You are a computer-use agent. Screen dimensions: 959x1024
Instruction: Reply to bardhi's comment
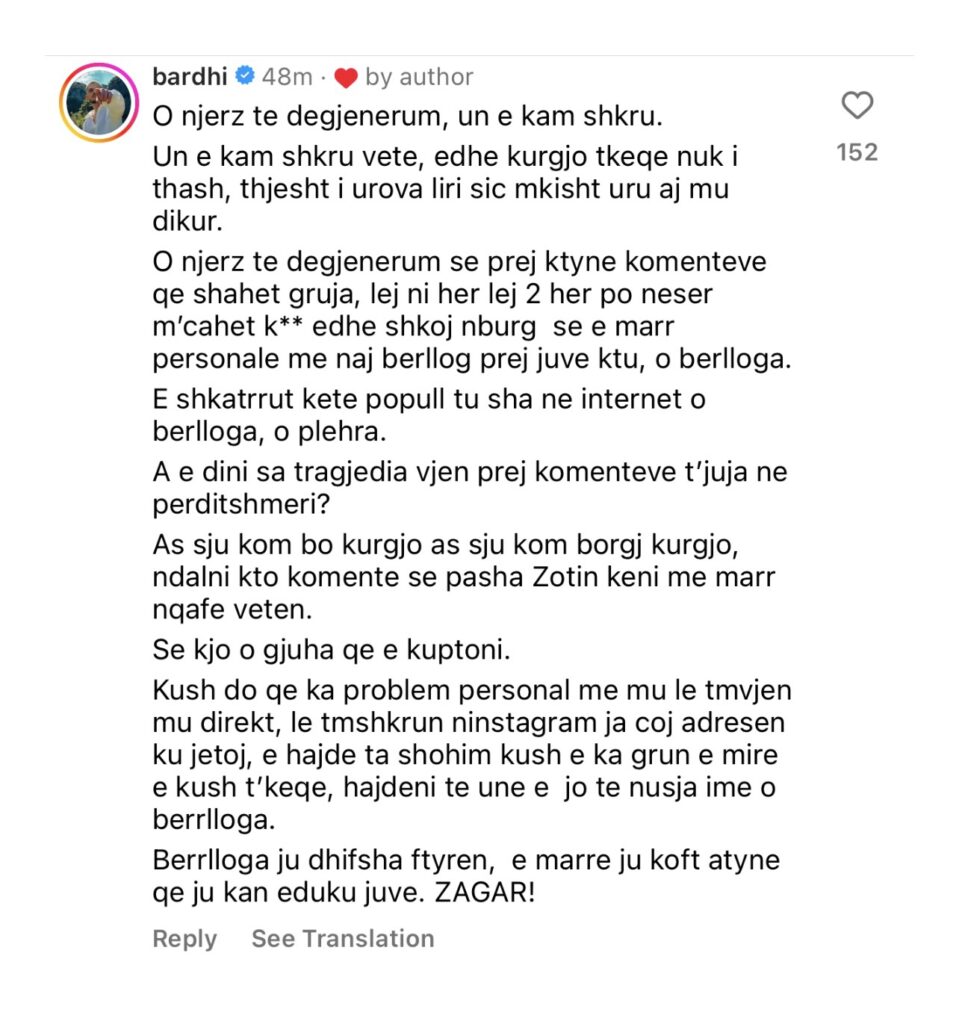(x=184, y=938)
